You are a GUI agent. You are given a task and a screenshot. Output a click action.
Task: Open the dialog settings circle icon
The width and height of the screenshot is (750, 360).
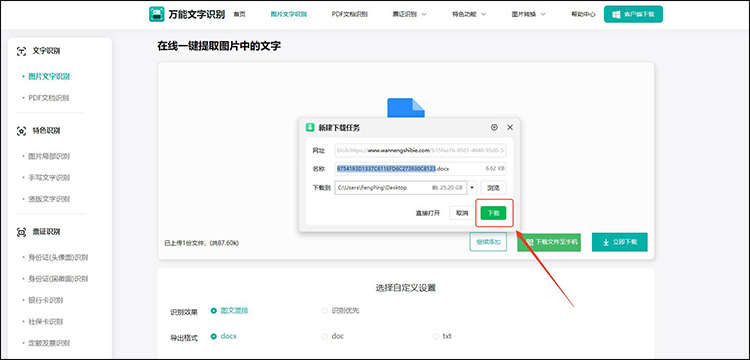(x=494, y=127)
